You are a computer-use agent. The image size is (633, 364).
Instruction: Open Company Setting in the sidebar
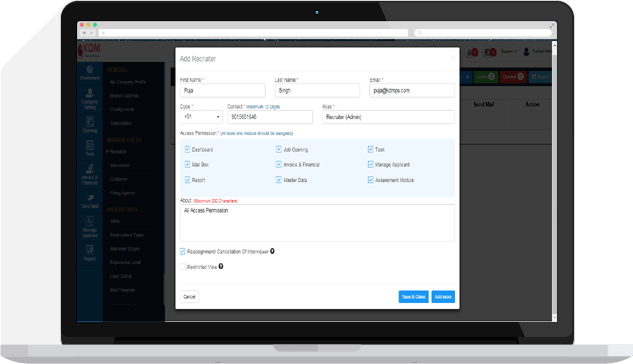[90, 99]
